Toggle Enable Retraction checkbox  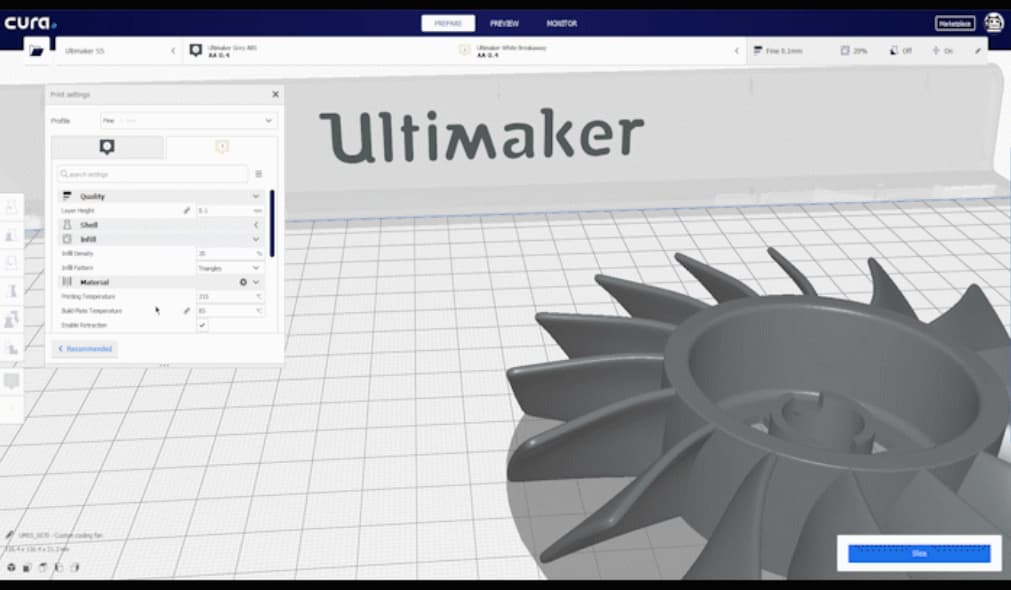202,325
